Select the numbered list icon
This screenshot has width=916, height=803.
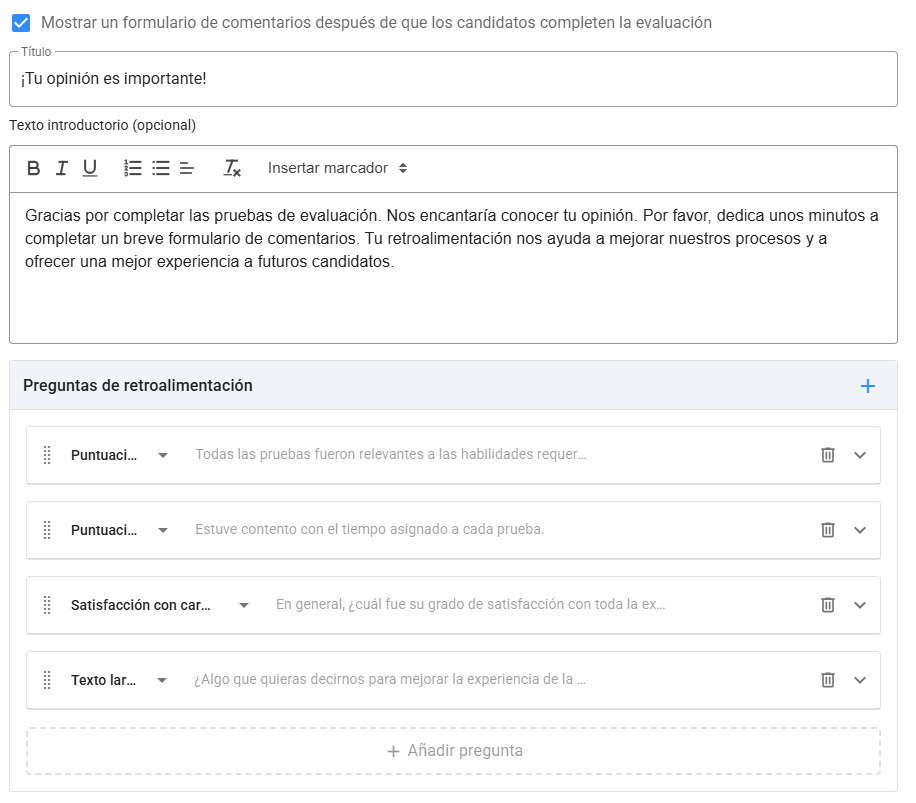[132, 167]
